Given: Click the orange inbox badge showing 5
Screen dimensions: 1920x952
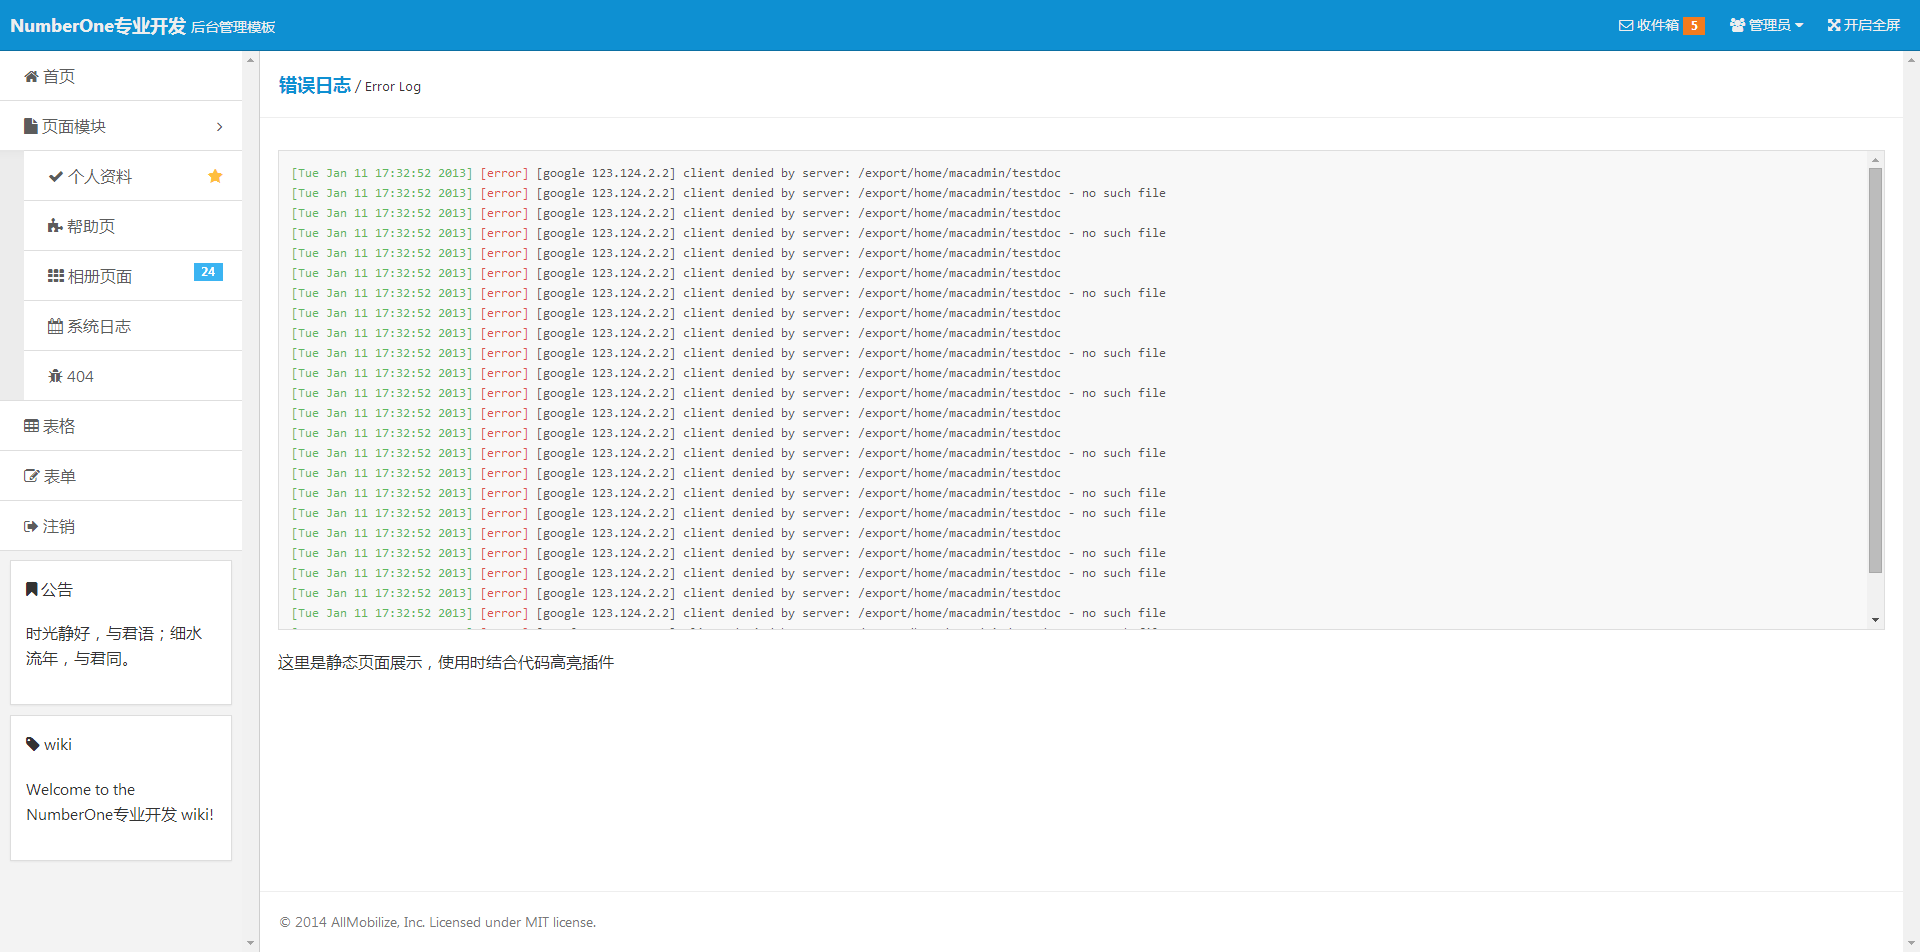Looking at the screenshot, I should [x=1694, y=26].
